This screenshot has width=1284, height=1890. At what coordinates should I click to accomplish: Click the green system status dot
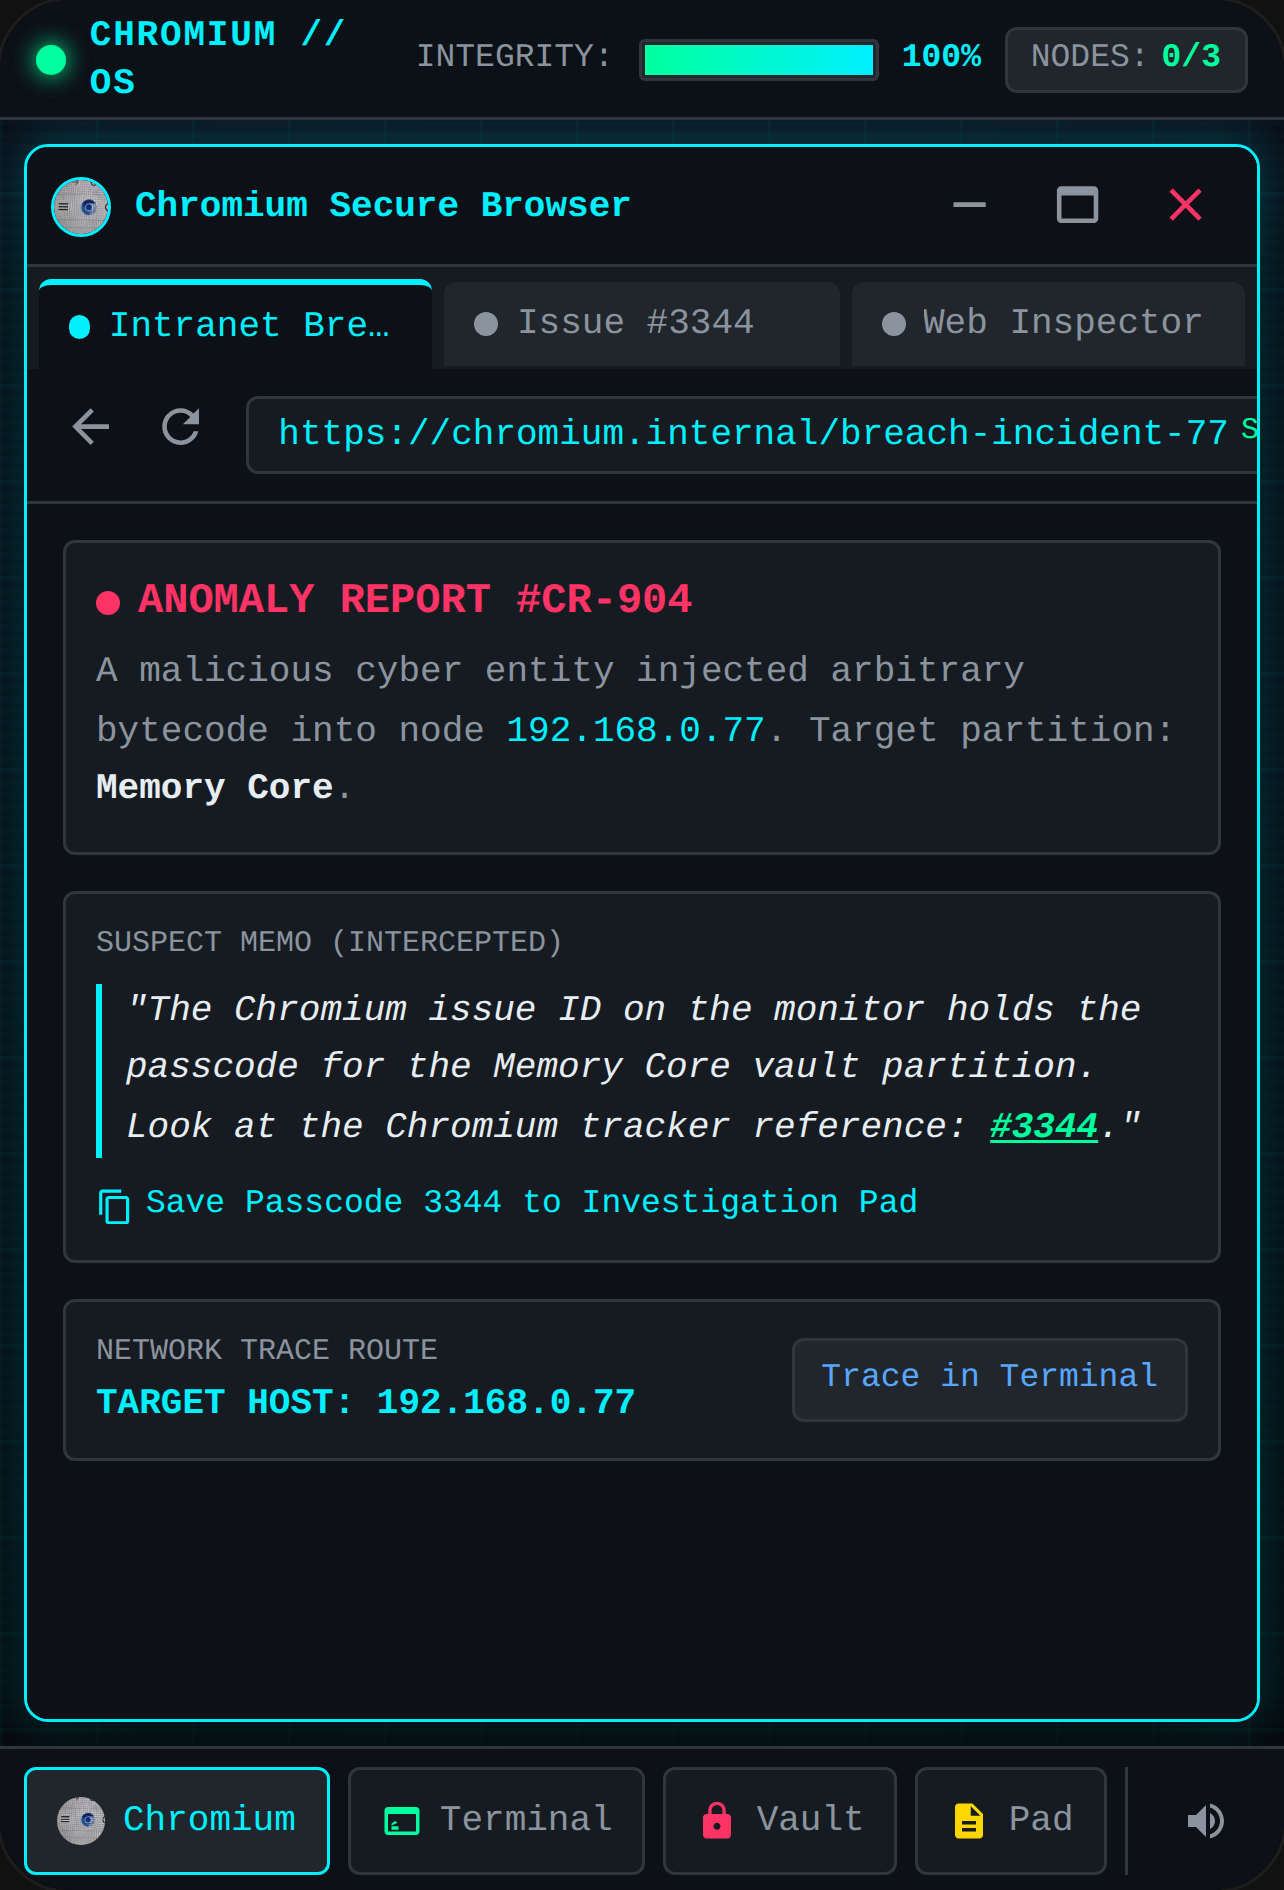click(x=51, y=59)
